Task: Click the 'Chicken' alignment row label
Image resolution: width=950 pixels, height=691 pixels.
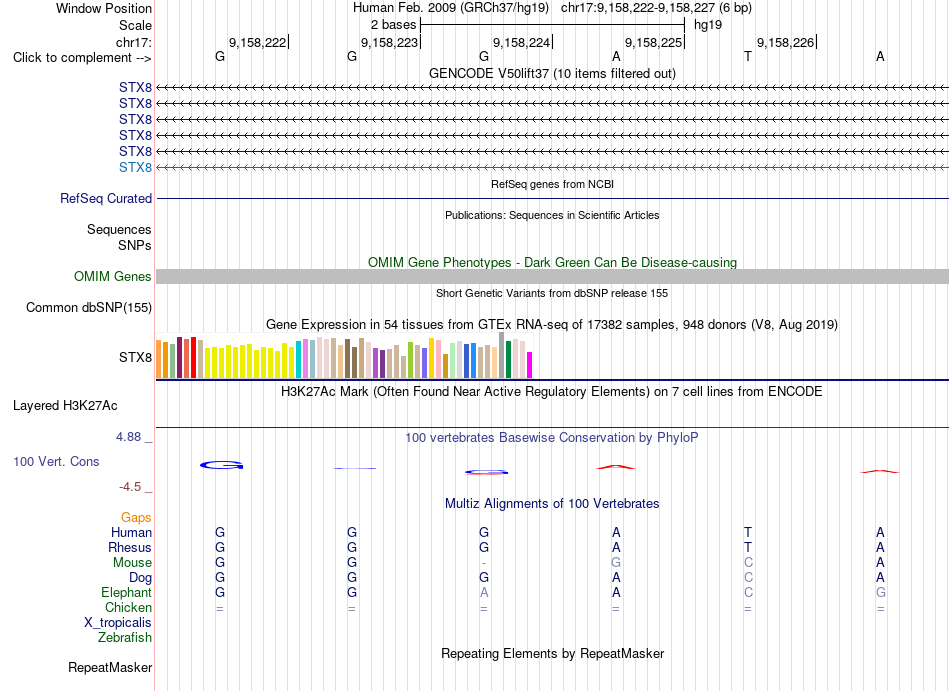Action: pos(128,607)
